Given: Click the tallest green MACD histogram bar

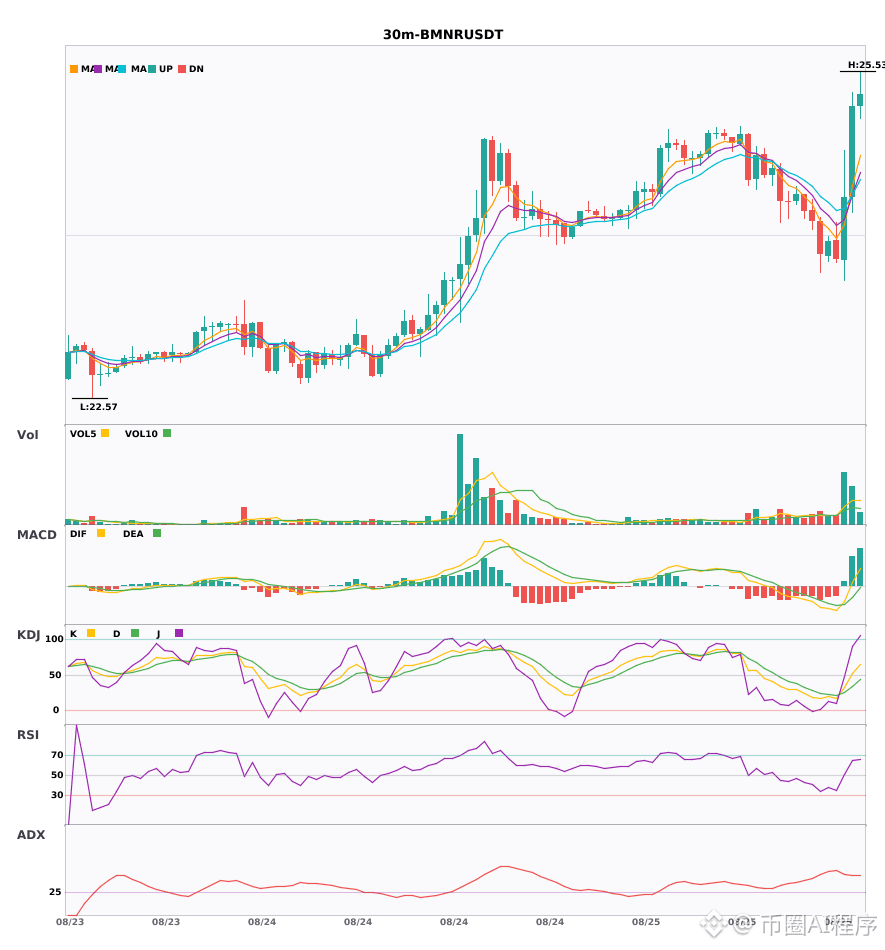Looking at the screenshot, I should pyautogui.click(x=860, y=567).
